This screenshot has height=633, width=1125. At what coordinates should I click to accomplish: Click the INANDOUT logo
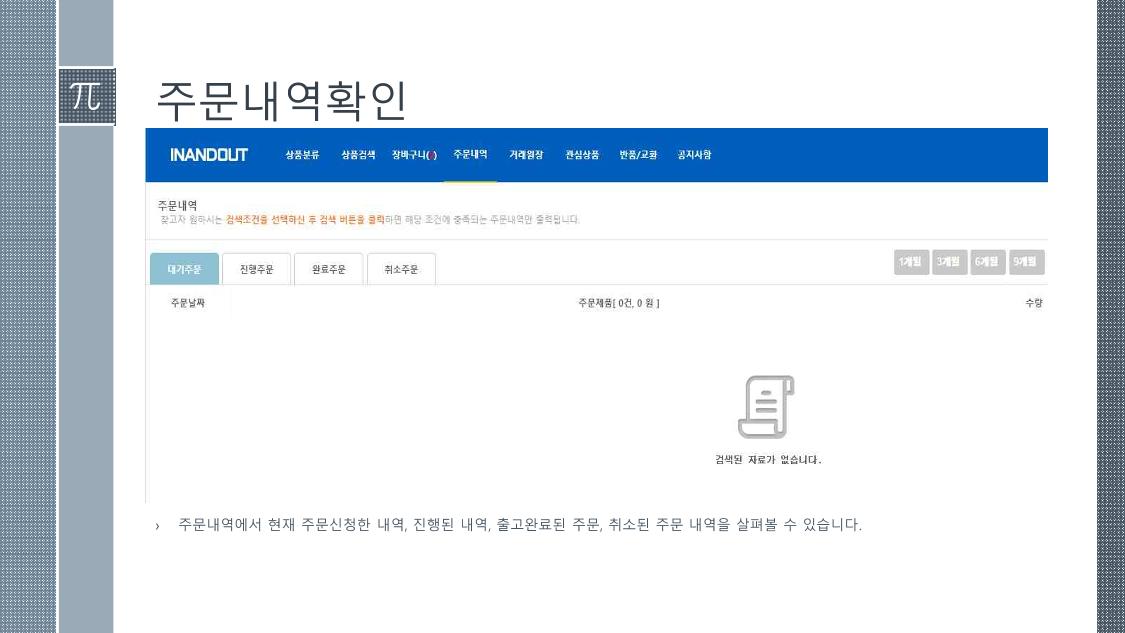coord(209,155)
